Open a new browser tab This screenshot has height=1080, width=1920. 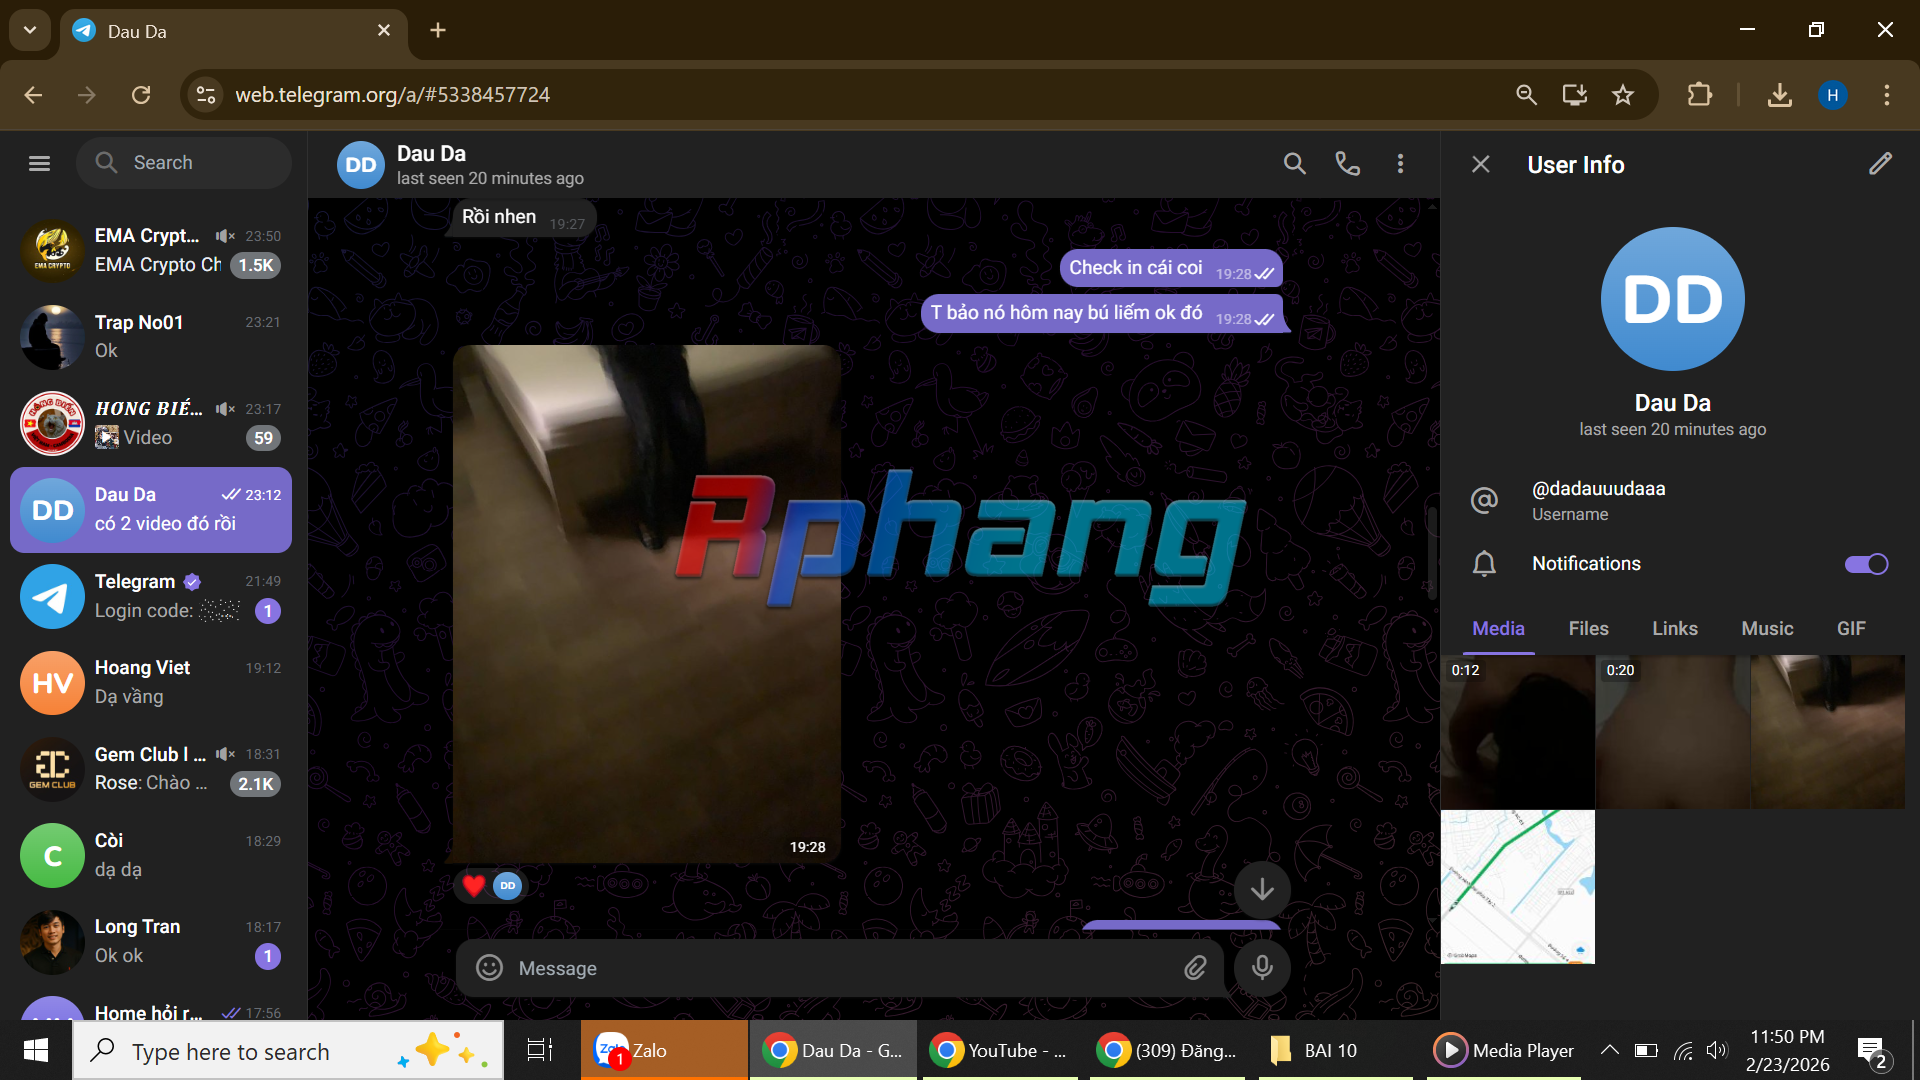coord(438,30)
